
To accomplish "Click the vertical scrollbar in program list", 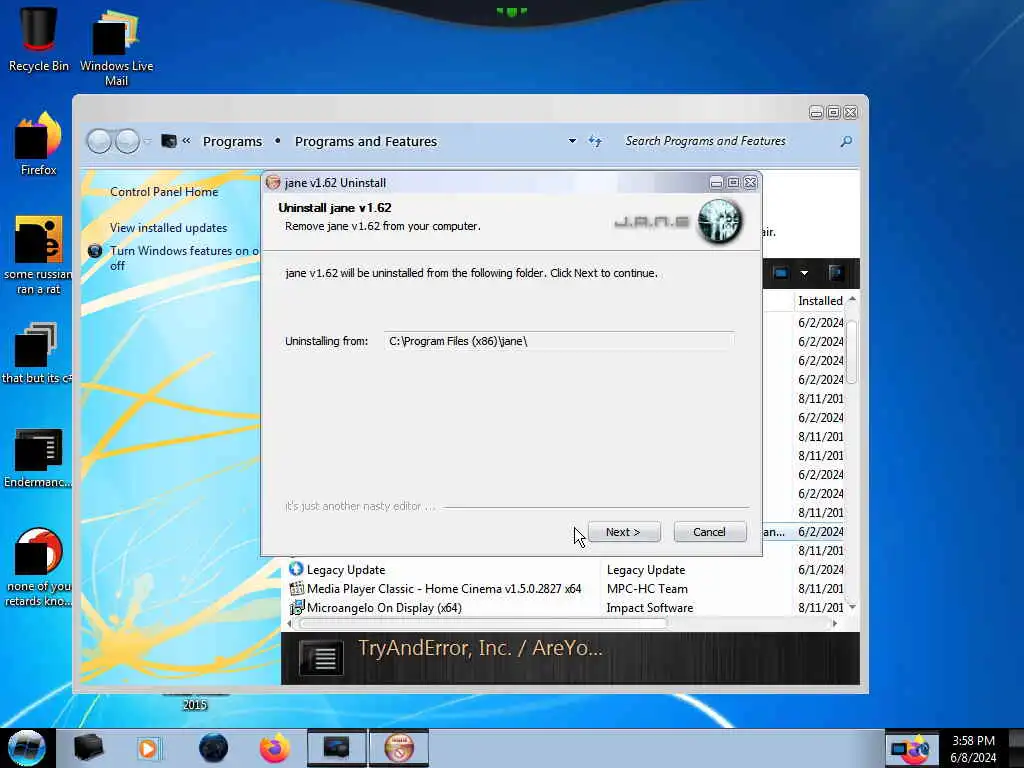I will [x=851, y=351].
